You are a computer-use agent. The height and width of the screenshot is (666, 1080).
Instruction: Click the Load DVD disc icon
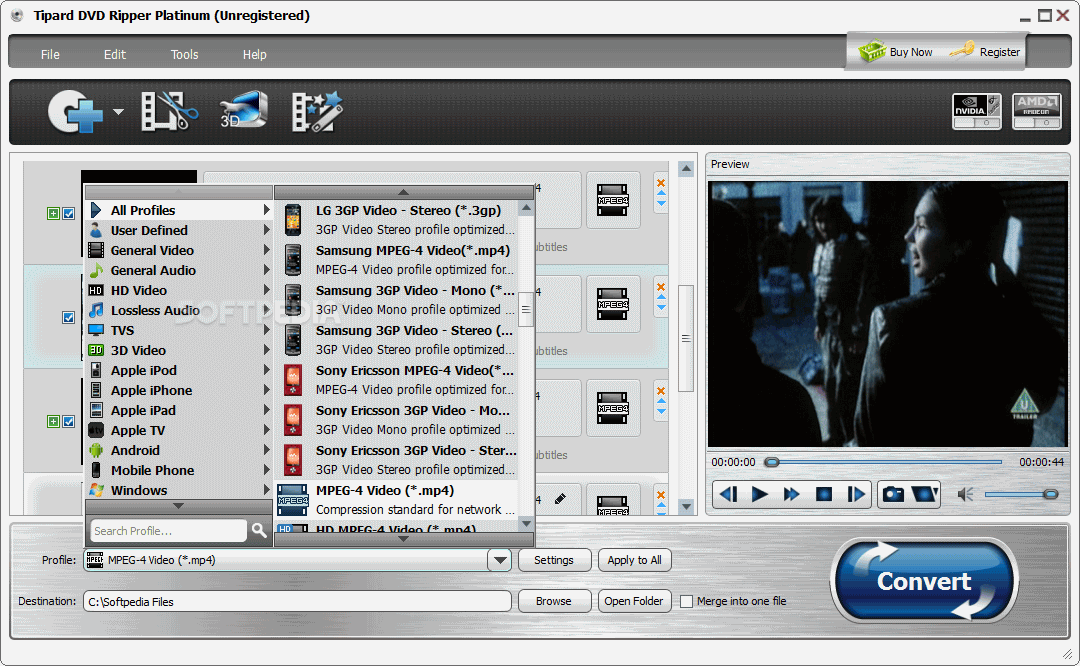[x=74, y=111]
